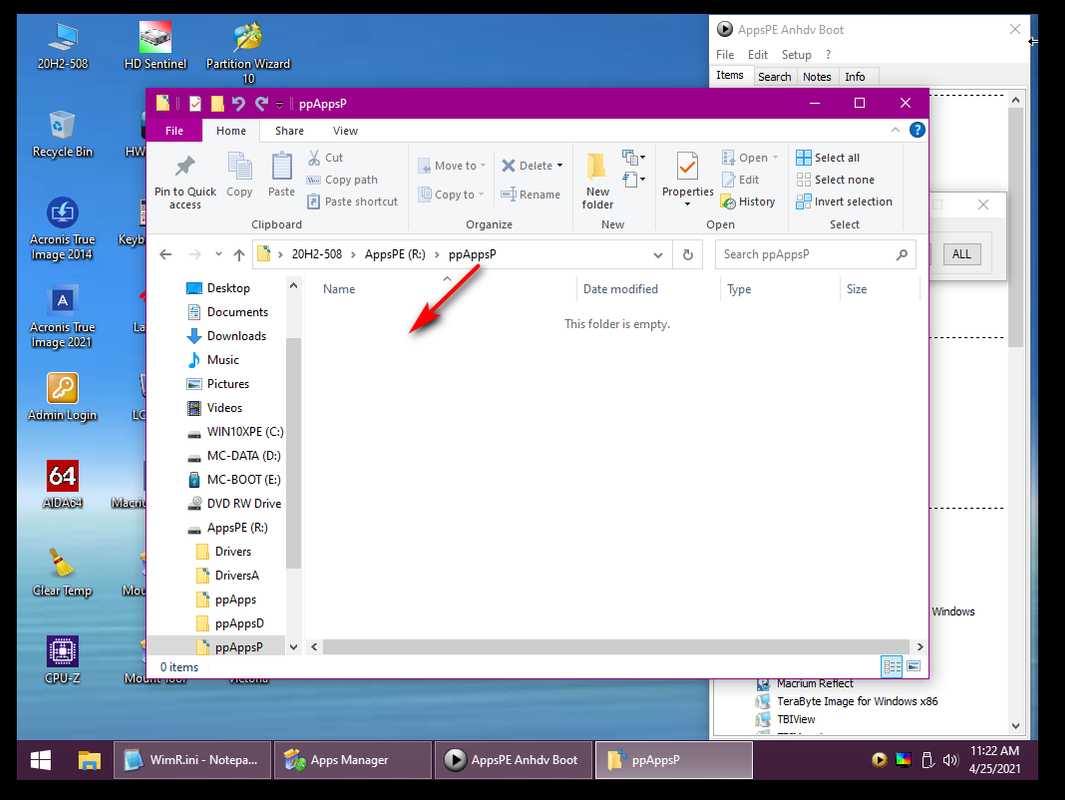The image size is (1065, 800).
Task: Open Partition Wizard 10 desktop shortcut
Action: pos(248,53)
